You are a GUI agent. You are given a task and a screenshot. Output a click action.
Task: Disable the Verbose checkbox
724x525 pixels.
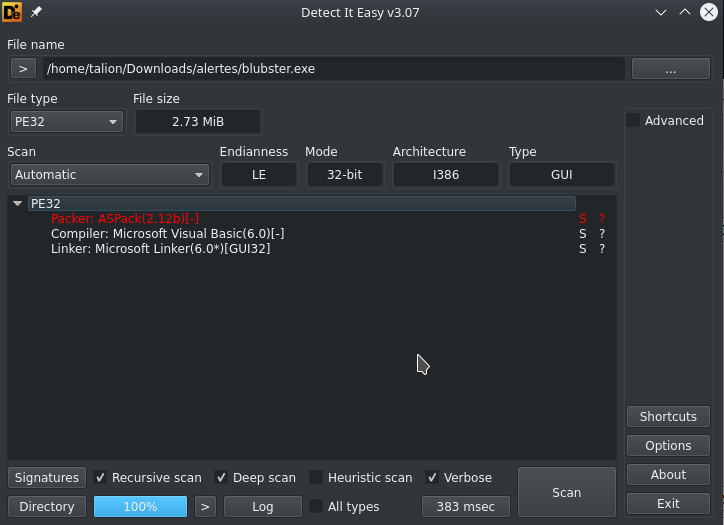point(432,478)
